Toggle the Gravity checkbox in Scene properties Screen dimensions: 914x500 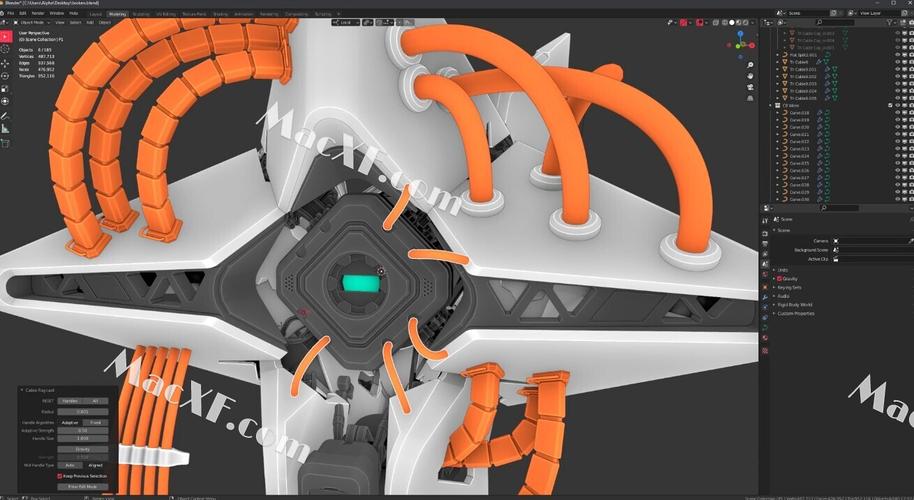[x=779, y=279]
